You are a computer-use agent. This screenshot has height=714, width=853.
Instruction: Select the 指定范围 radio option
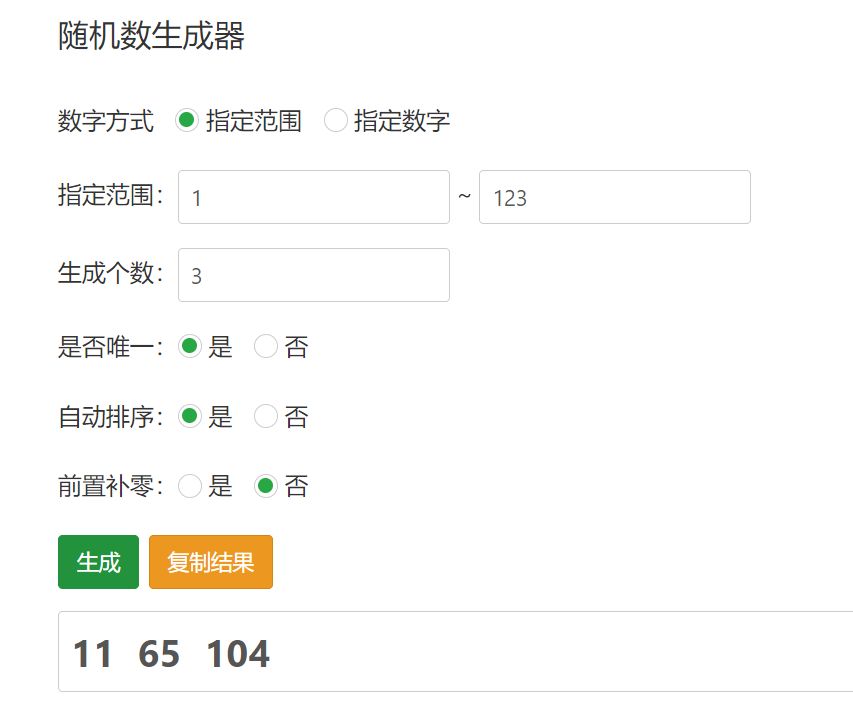(x=187, y=121)
